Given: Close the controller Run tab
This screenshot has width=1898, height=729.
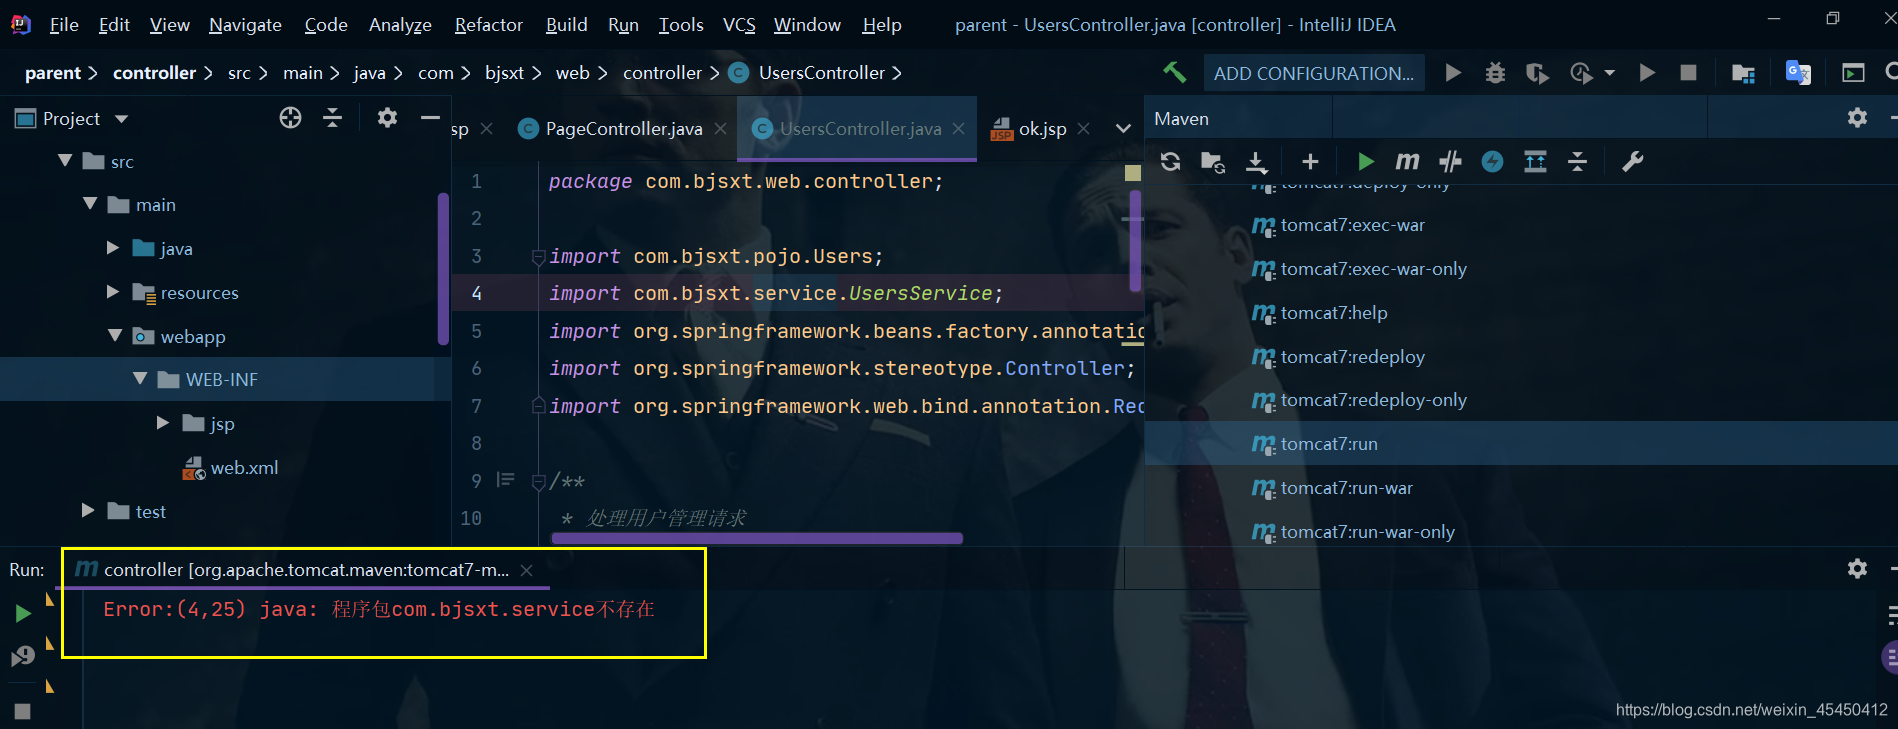Looking at the screenshot, I should 526,570.
